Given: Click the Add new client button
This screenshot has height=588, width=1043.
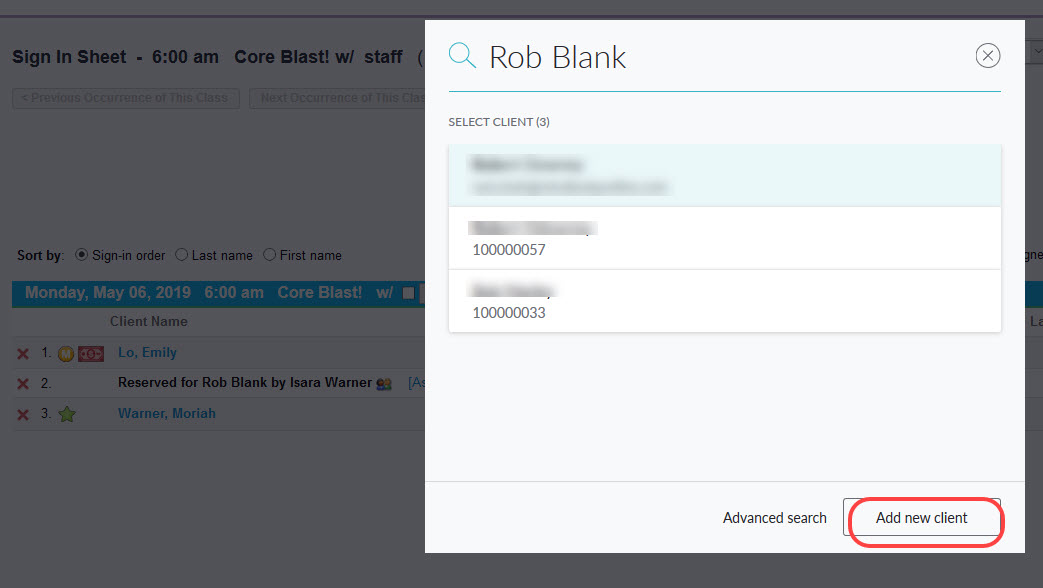Looking at the screenshot, I should click(x=923, y=518).
